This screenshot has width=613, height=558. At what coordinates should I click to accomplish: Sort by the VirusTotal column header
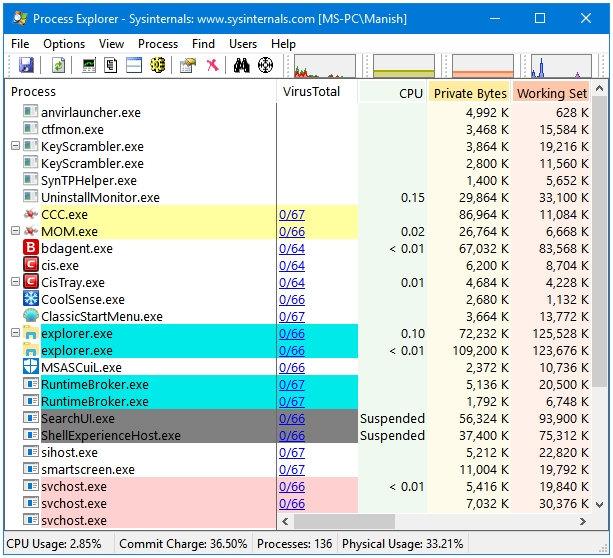[317, 92]
